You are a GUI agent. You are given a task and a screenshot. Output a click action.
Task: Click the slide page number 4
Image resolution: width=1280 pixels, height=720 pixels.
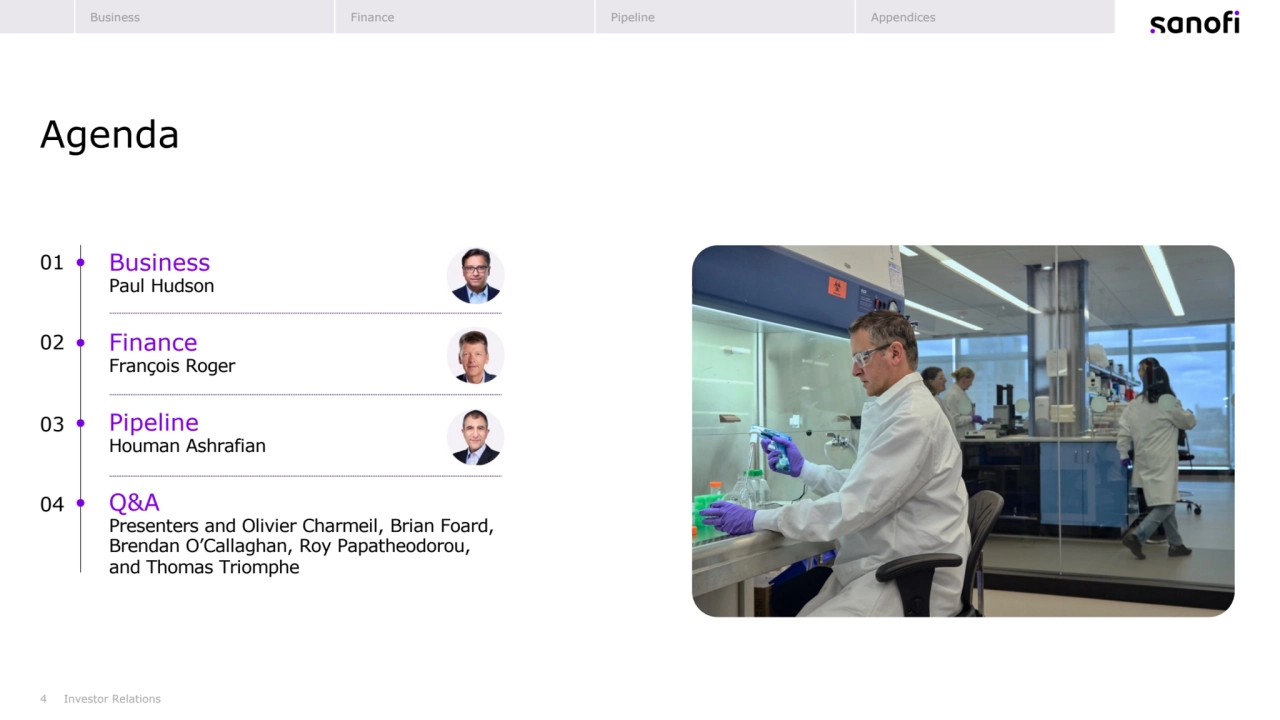(43, 699)
